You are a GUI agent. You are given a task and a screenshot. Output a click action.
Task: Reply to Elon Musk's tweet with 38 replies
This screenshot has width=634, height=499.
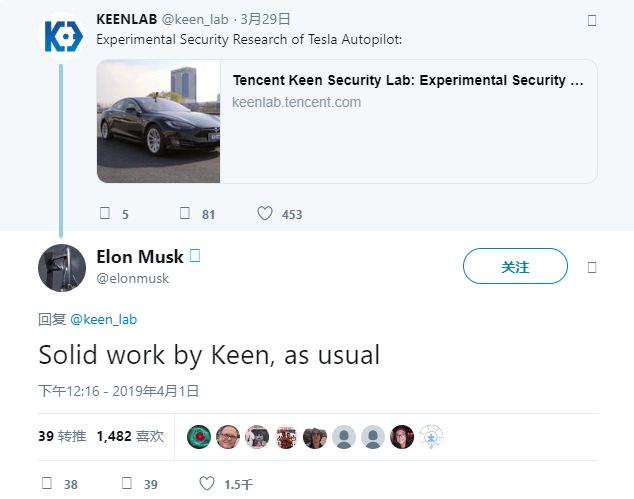47,483
